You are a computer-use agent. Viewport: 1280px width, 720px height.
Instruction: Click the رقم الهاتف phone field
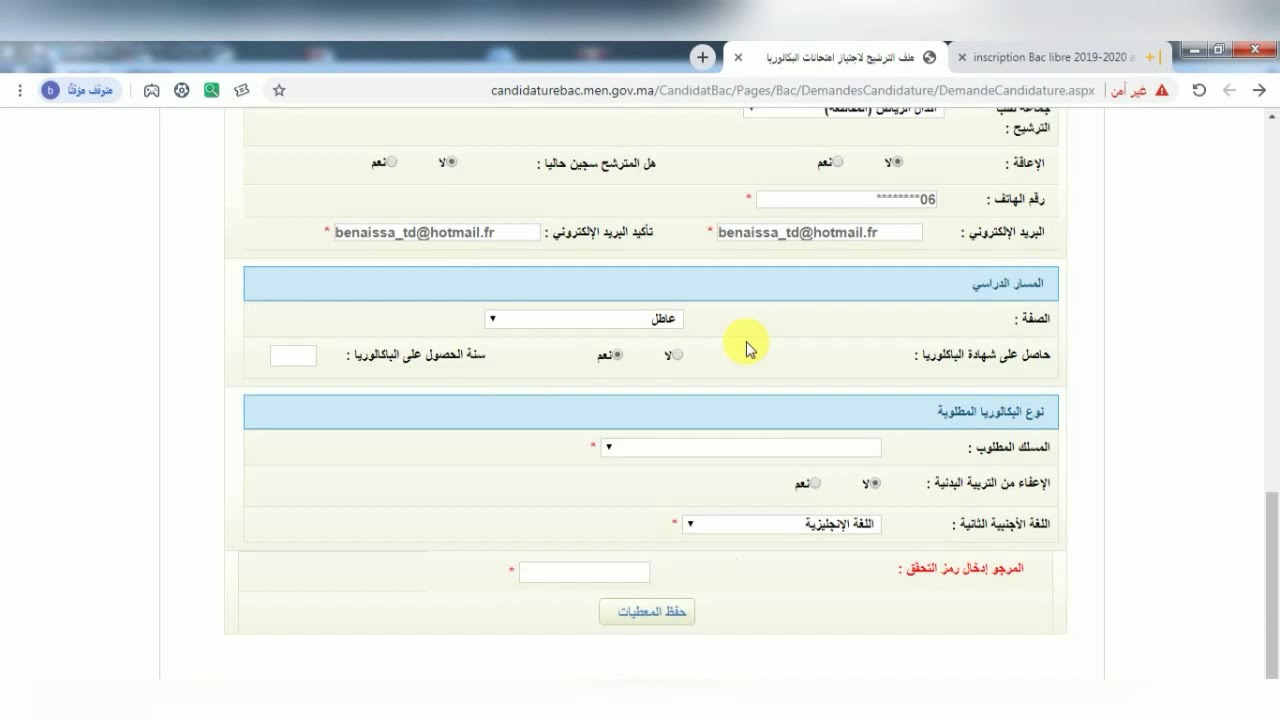point(847,199)
